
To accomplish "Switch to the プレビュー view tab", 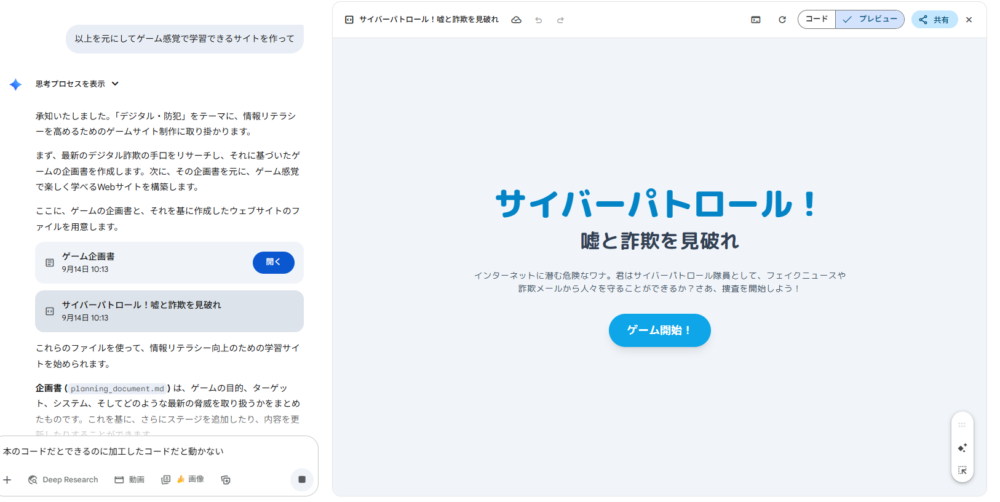I will (869, 19).
